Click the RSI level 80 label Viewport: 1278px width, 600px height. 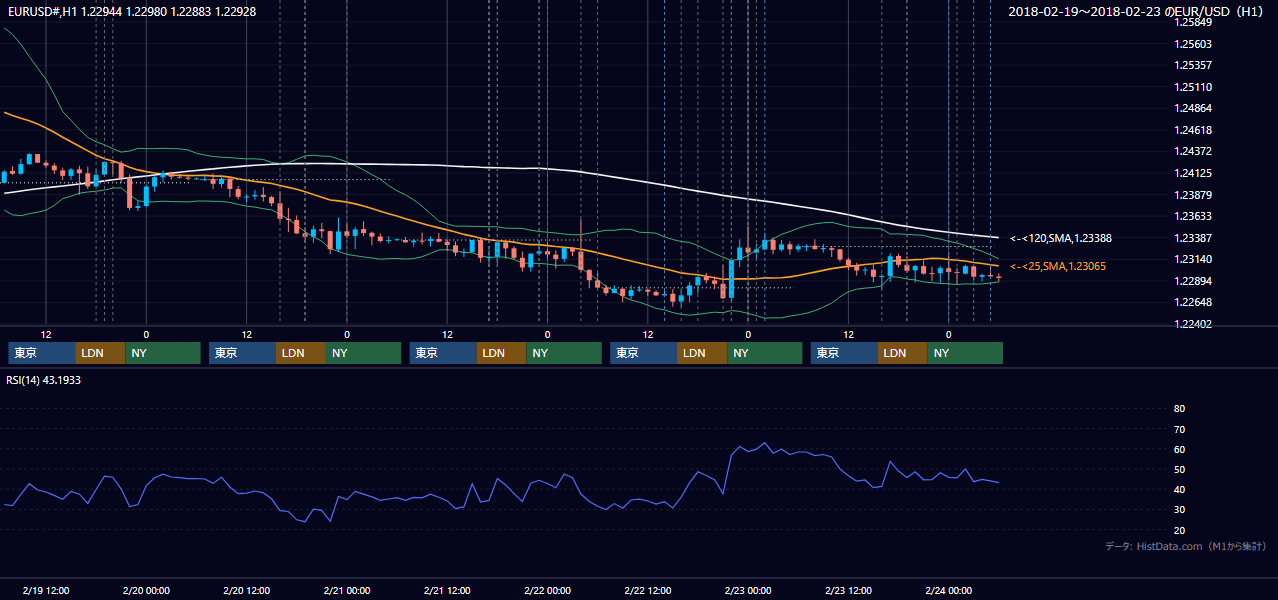[1179, 409]
